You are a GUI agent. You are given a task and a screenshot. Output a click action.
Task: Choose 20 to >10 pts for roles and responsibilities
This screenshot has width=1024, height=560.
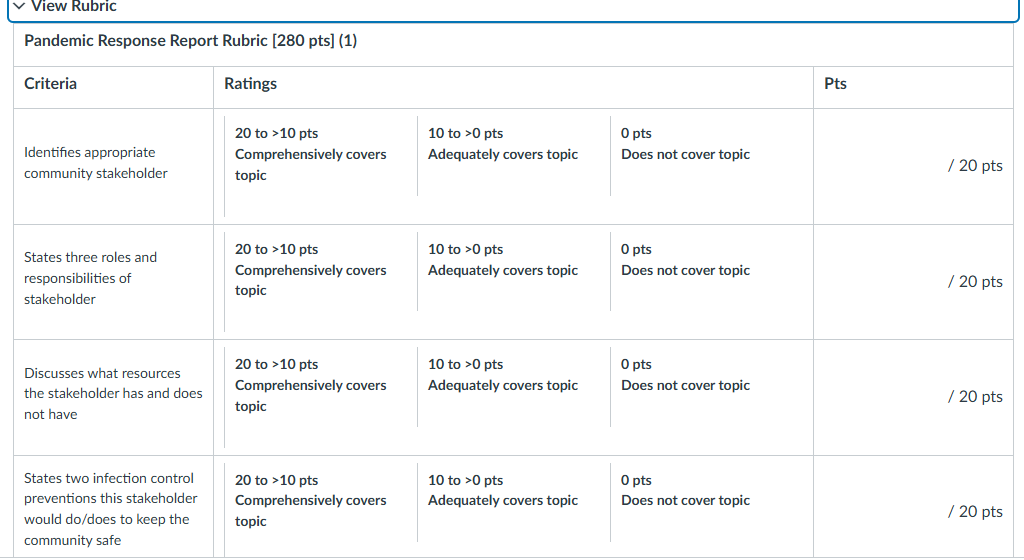click(310, 270)
